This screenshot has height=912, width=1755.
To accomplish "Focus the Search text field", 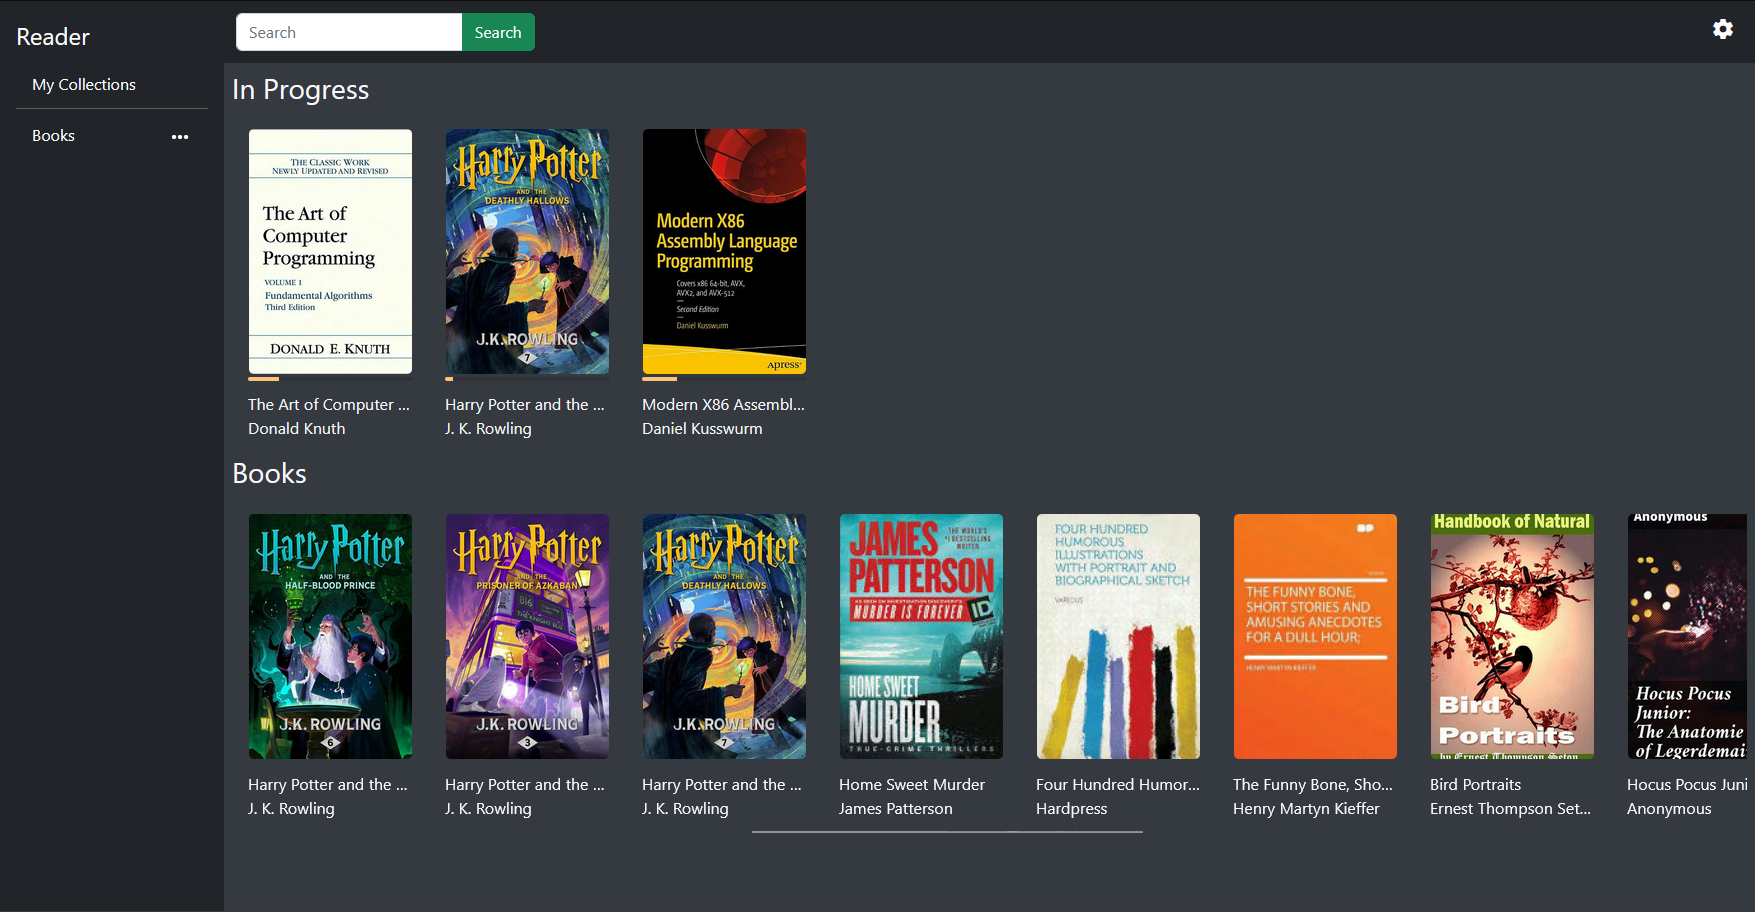I will click(x=349, y=32).
